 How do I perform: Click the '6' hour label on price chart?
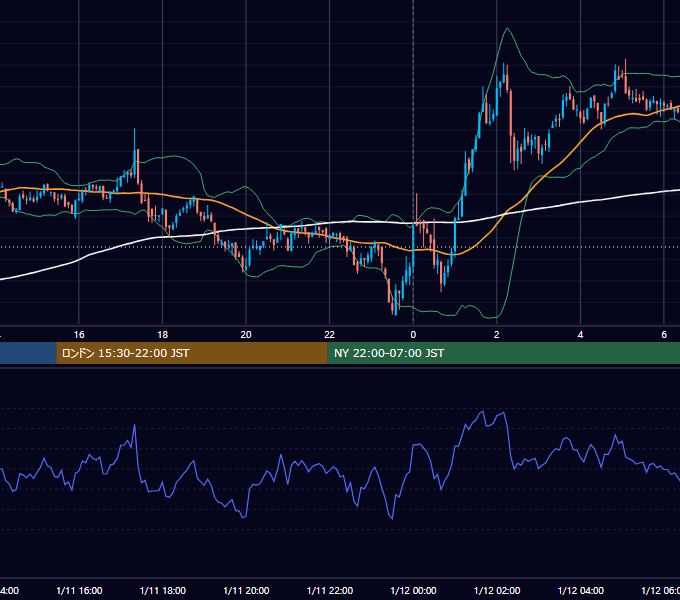664,335
